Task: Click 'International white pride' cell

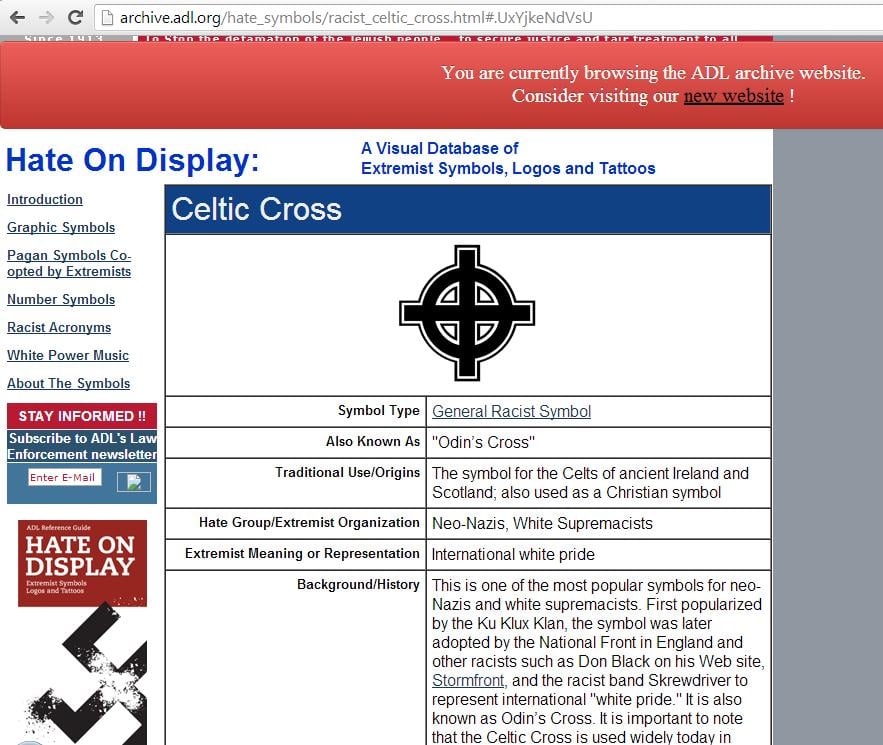Action: (598, 555)
